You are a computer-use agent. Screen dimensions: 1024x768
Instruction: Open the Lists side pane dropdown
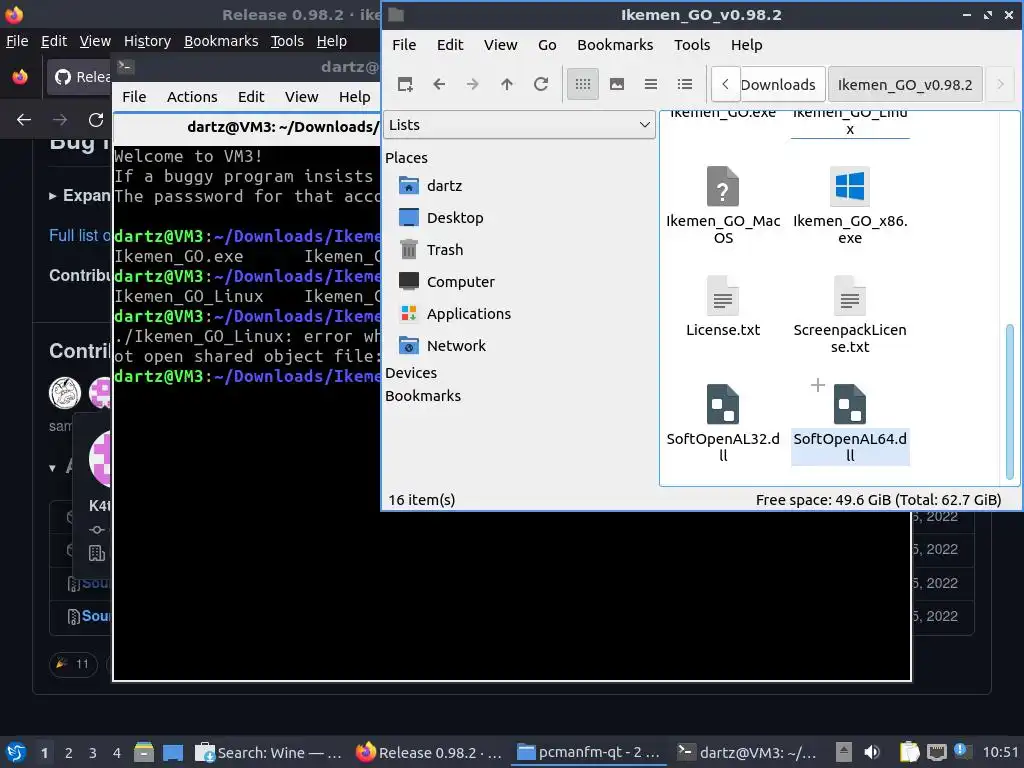(519, 125)
